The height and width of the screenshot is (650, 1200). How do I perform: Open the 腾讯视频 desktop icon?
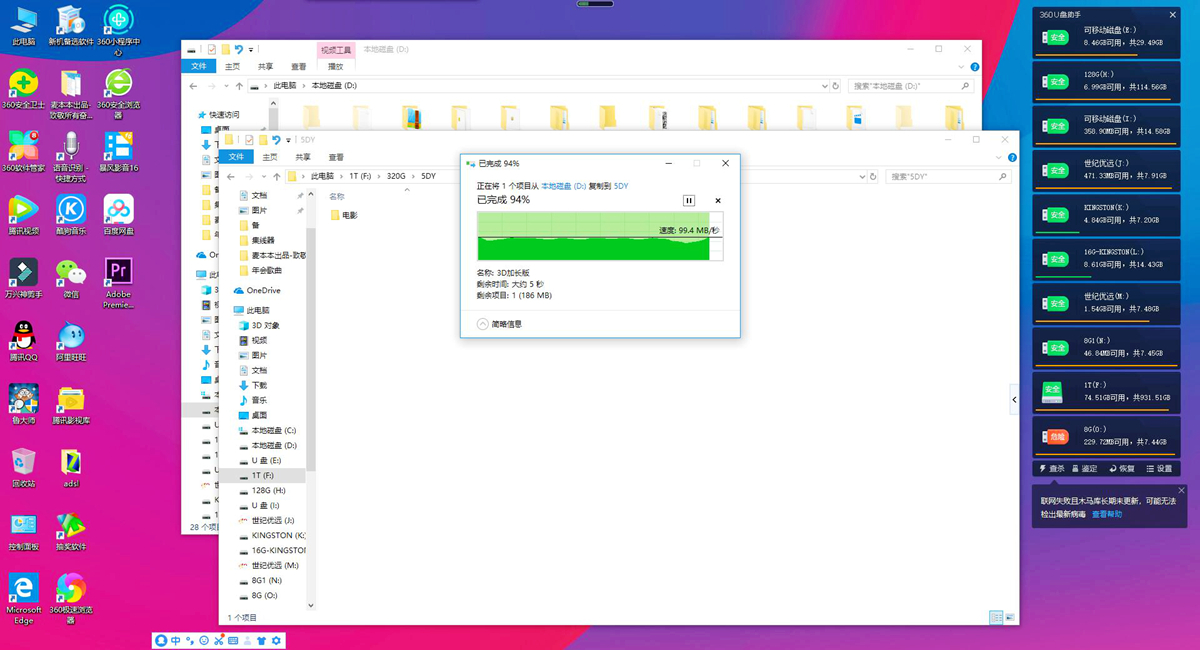coord(23,215)
